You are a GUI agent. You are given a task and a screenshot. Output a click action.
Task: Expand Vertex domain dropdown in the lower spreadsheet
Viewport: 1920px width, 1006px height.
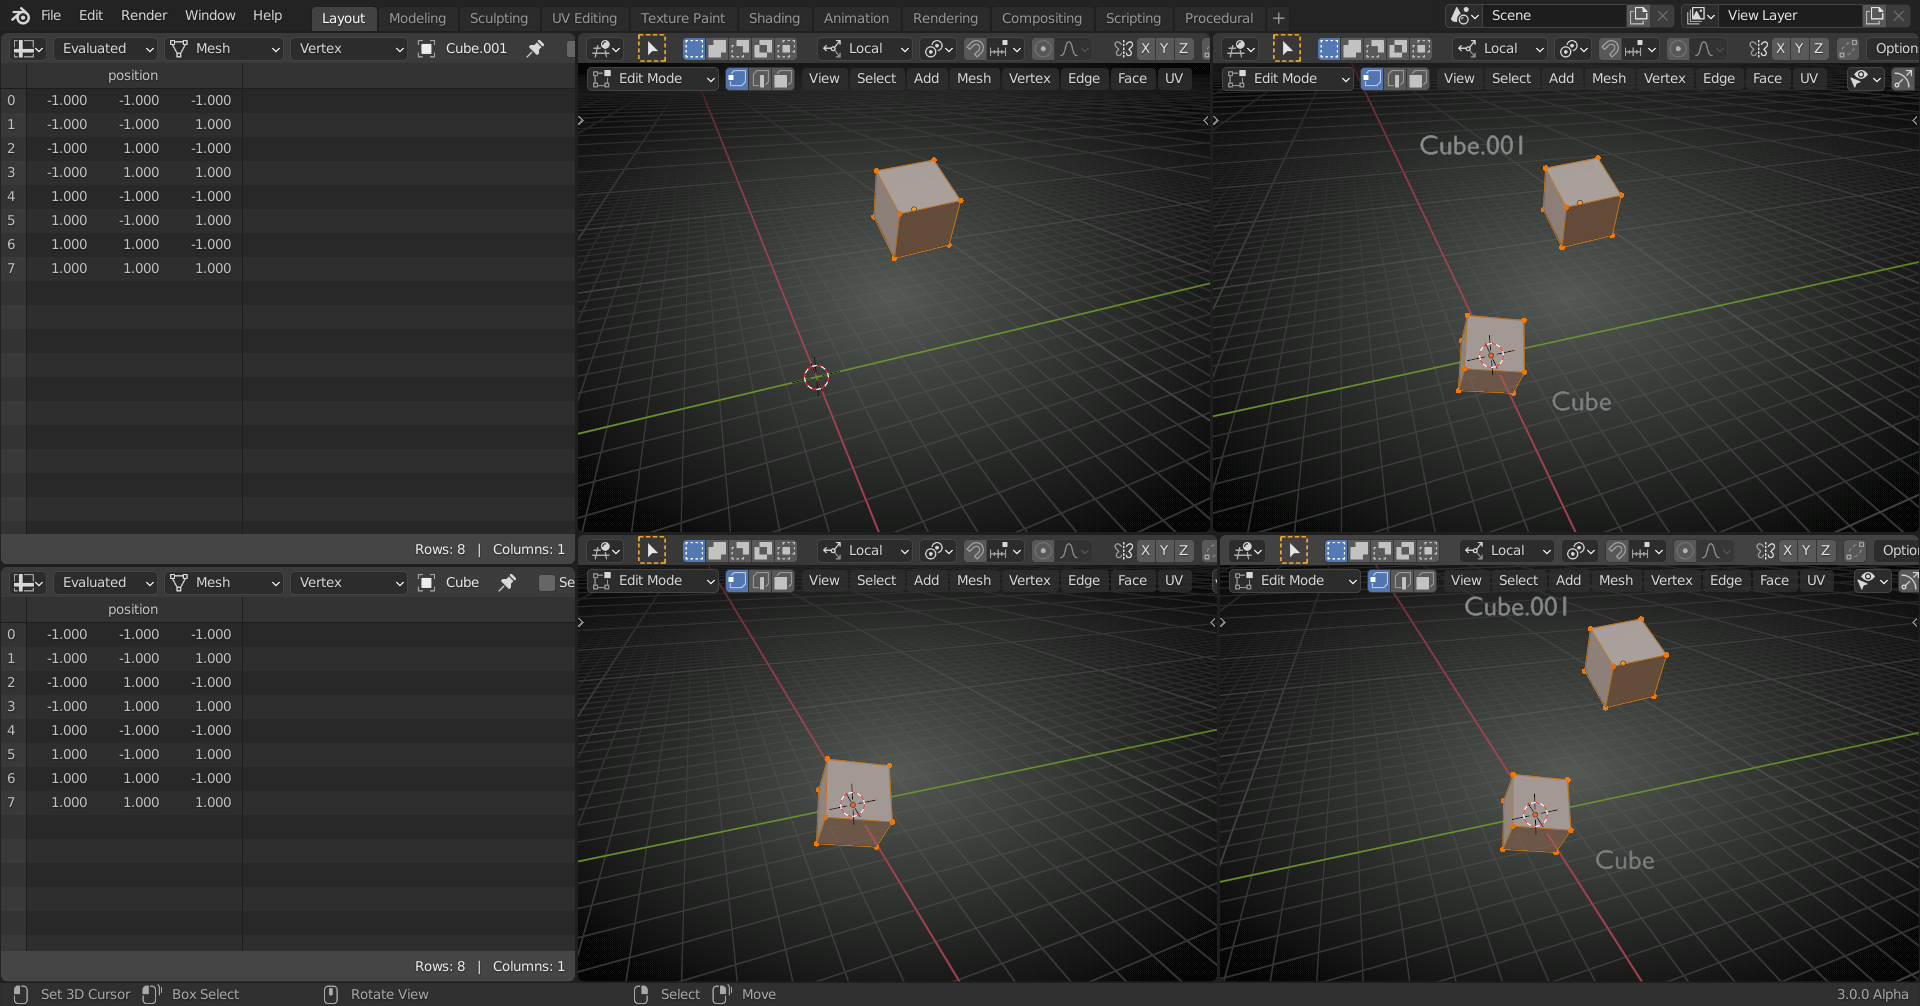[349, 582]
